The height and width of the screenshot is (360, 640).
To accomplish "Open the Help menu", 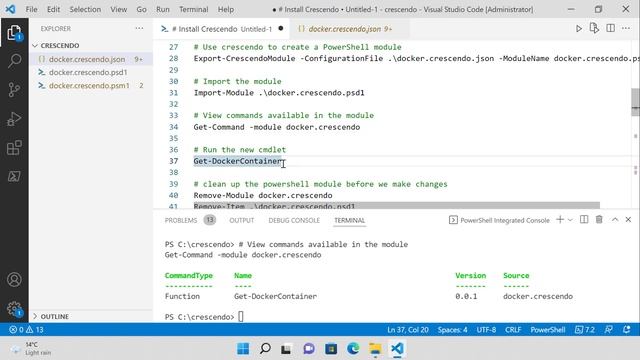I will click(226, 9).
